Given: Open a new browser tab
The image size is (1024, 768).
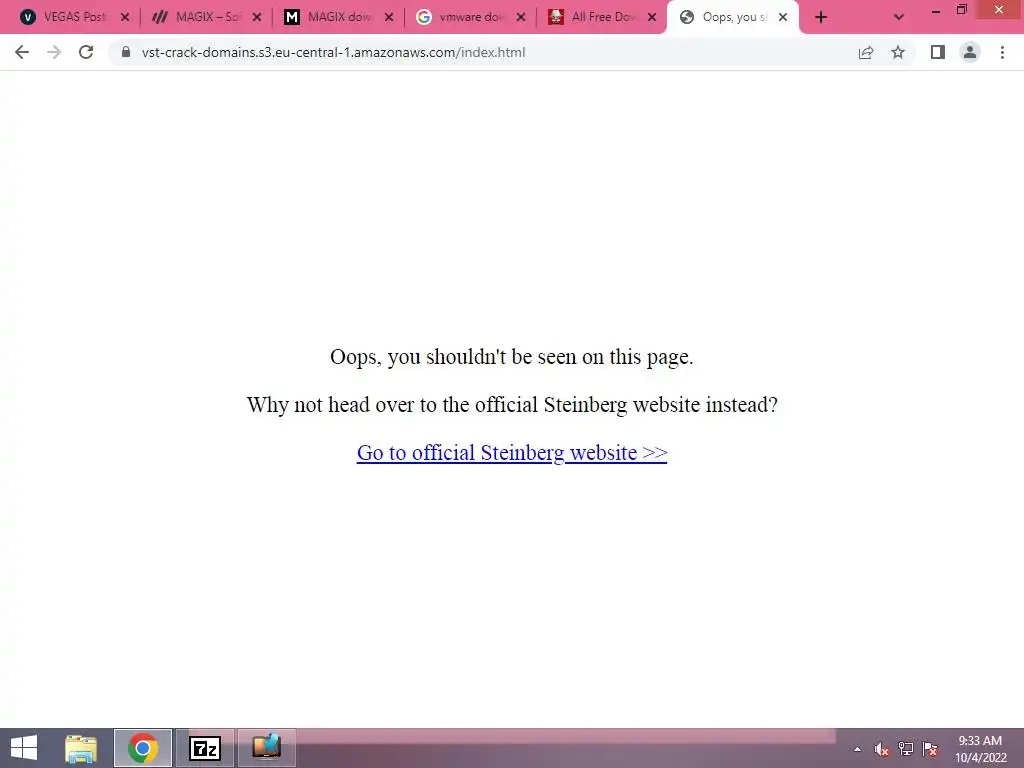Looking at the screenshot, I should (821, 18).
